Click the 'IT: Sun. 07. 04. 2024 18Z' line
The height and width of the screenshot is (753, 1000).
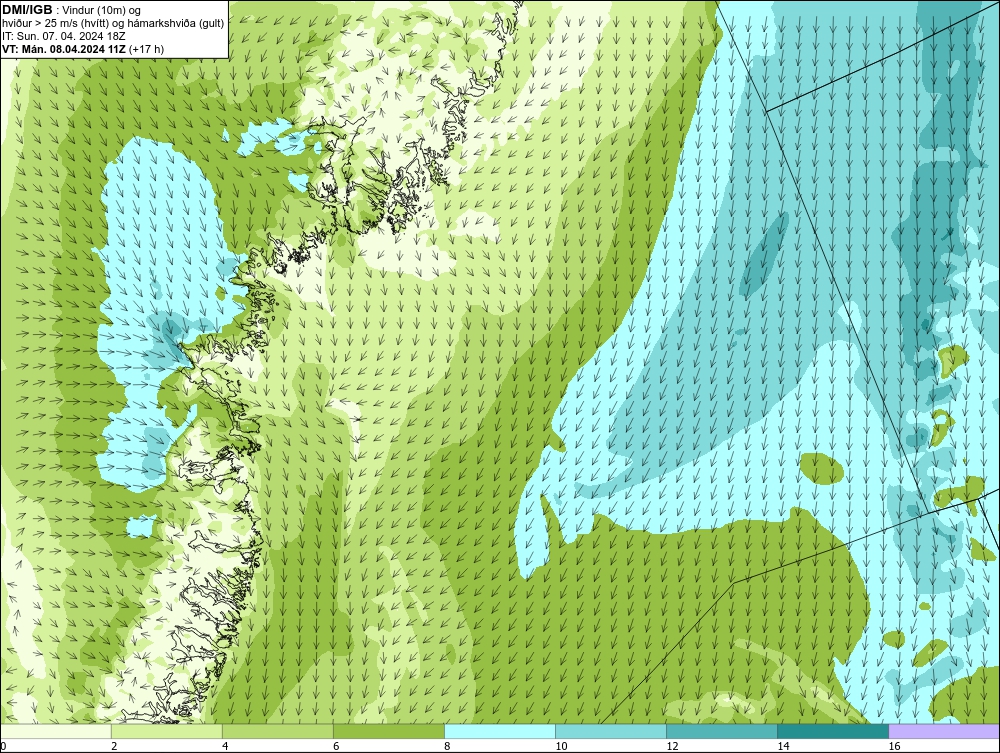[64, 36]
